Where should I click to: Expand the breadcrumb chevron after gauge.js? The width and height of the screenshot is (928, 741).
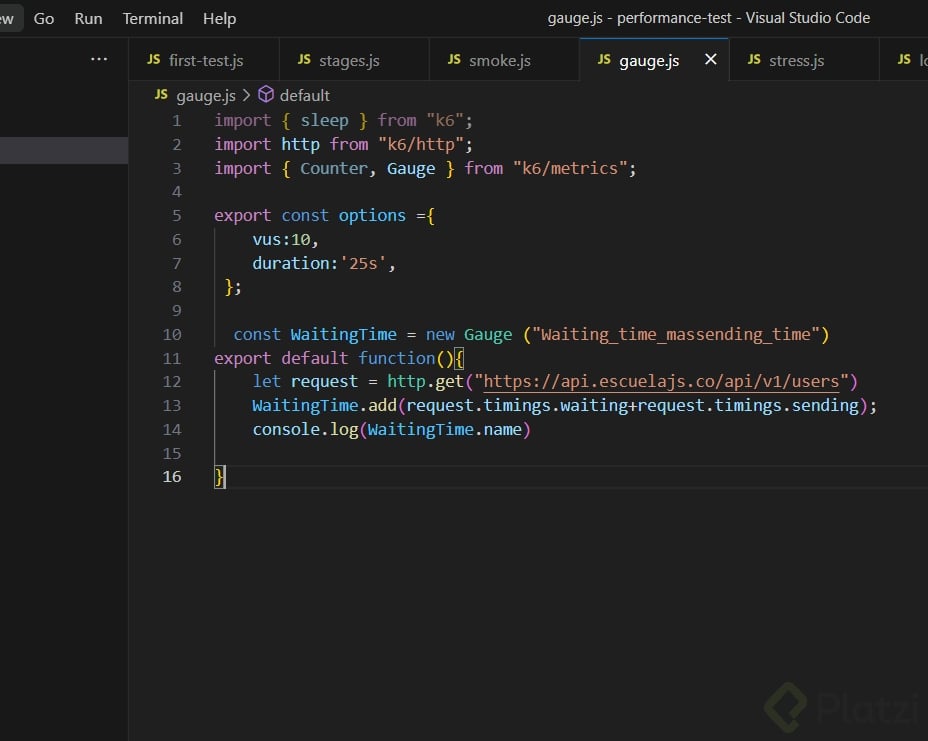pyautogui.click(x=247, y=95)
